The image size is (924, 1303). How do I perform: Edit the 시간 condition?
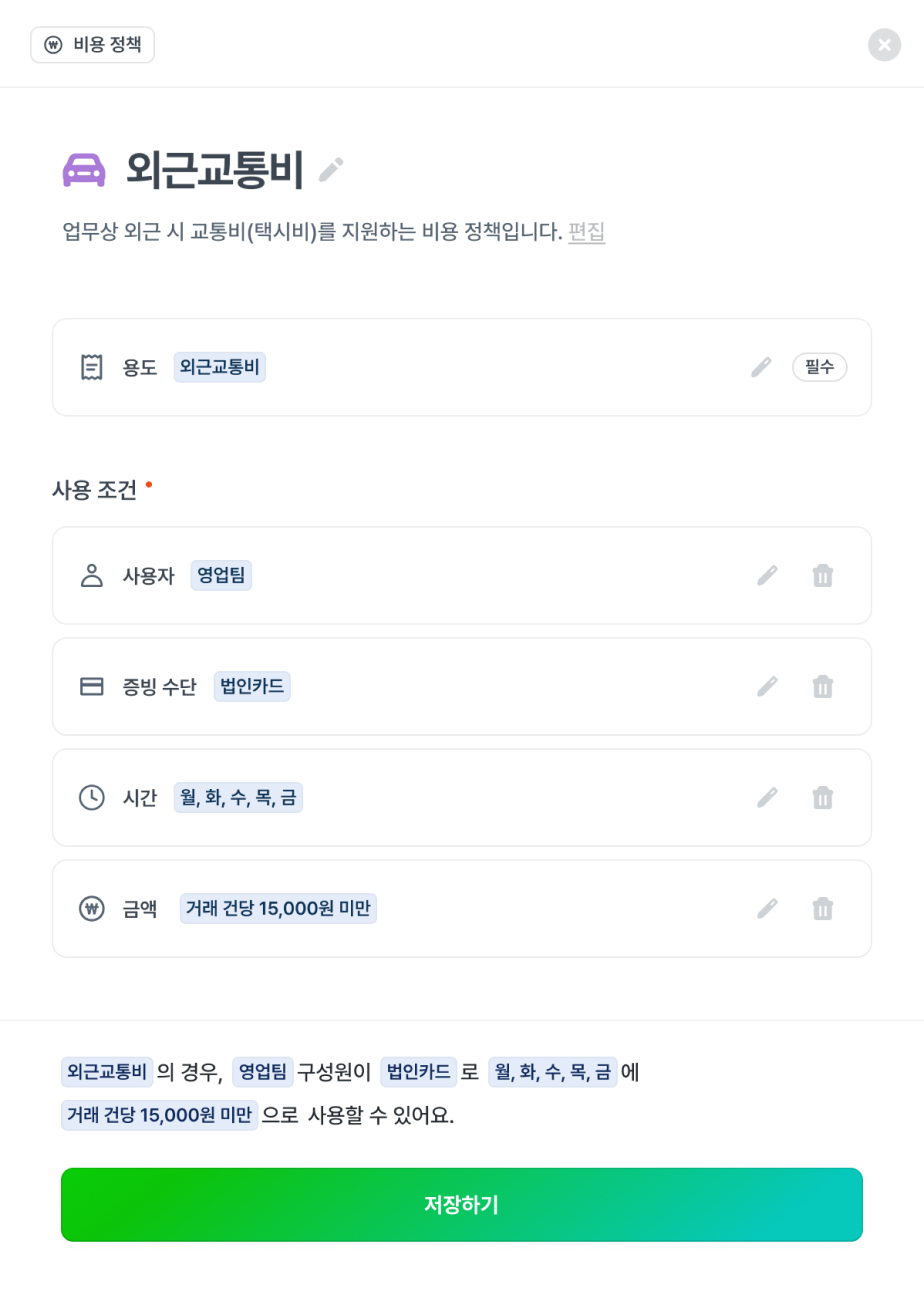pyautogui.click(x=767, y=797)
